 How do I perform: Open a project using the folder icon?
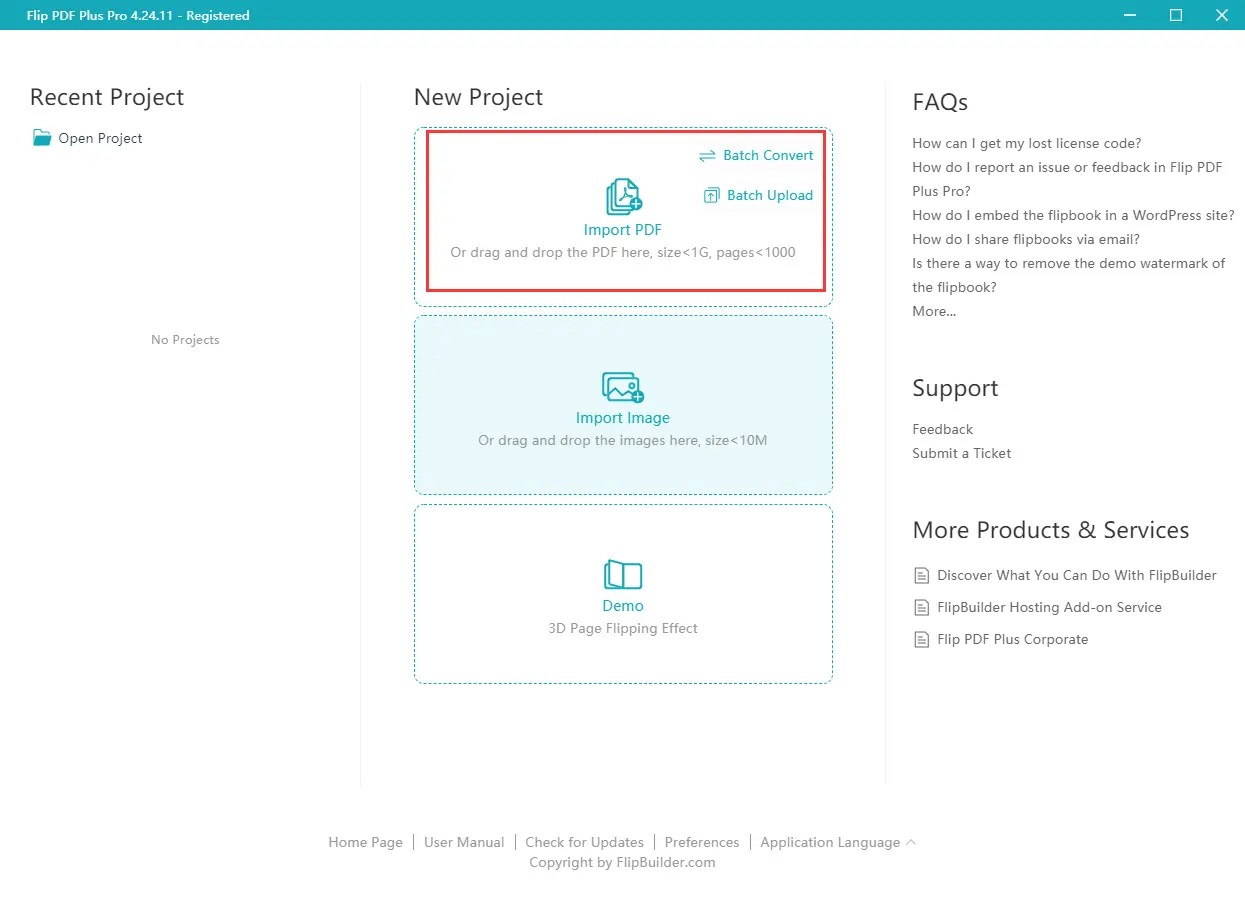click(x=40, y=137)
